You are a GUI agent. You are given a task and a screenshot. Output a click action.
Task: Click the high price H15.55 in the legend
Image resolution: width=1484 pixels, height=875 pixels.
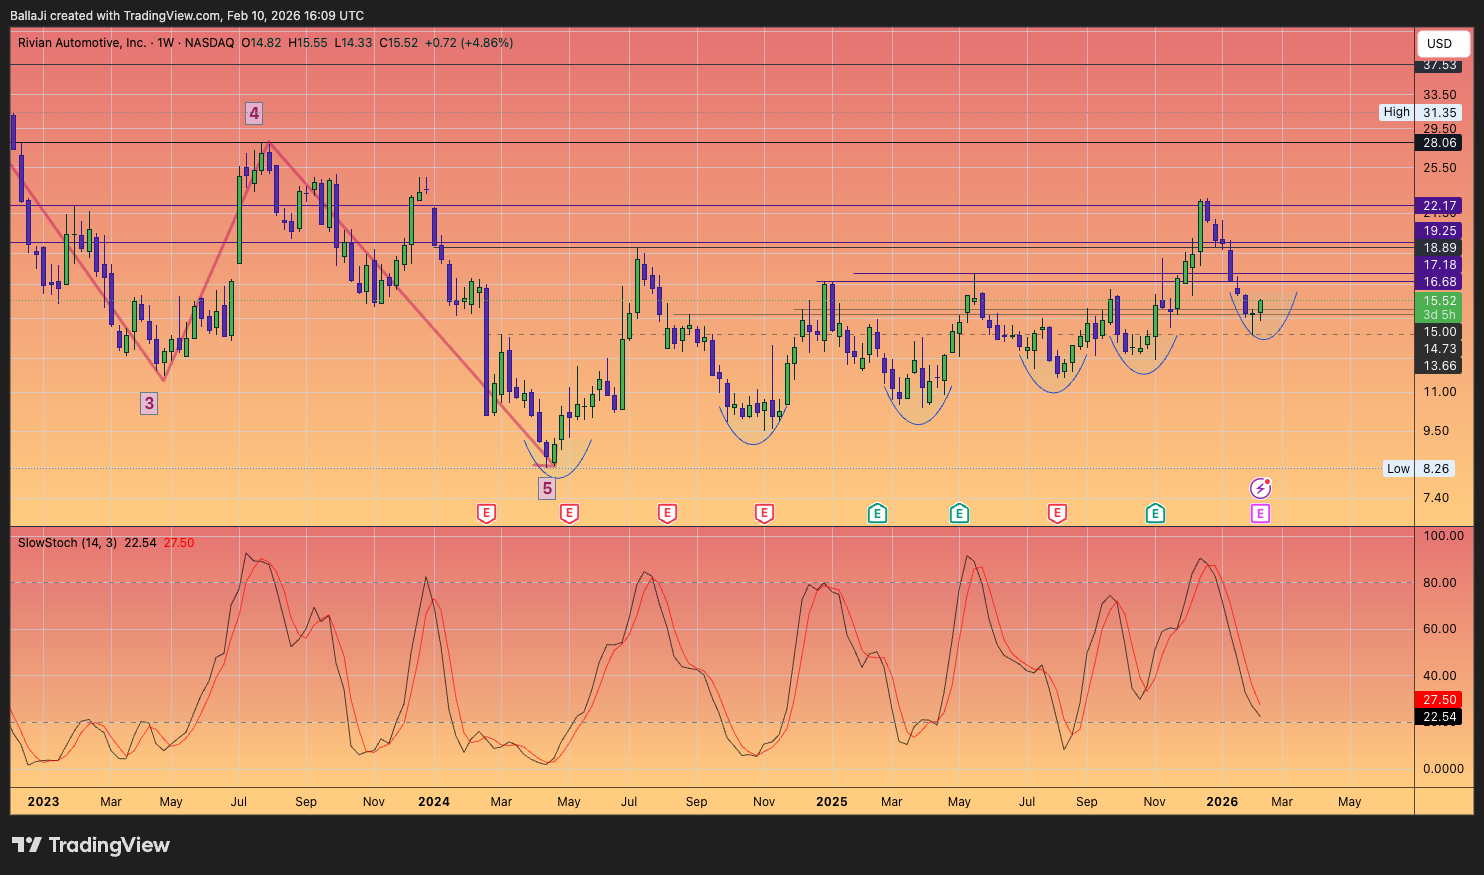(x=307, y=43)
